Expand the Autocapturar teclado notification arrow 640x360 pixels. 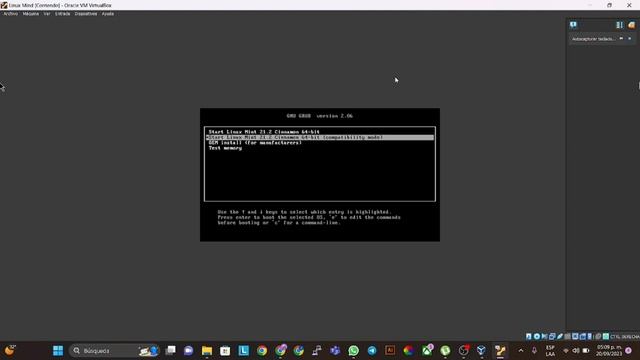click(621, 39)
